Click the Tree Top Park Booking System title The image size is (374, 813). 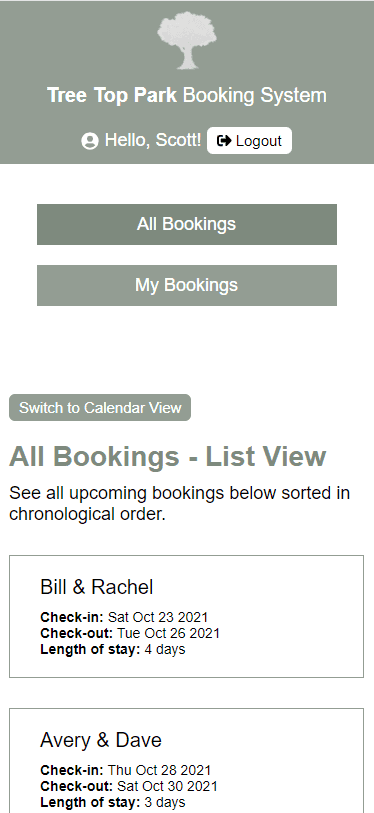coord(187,95)
